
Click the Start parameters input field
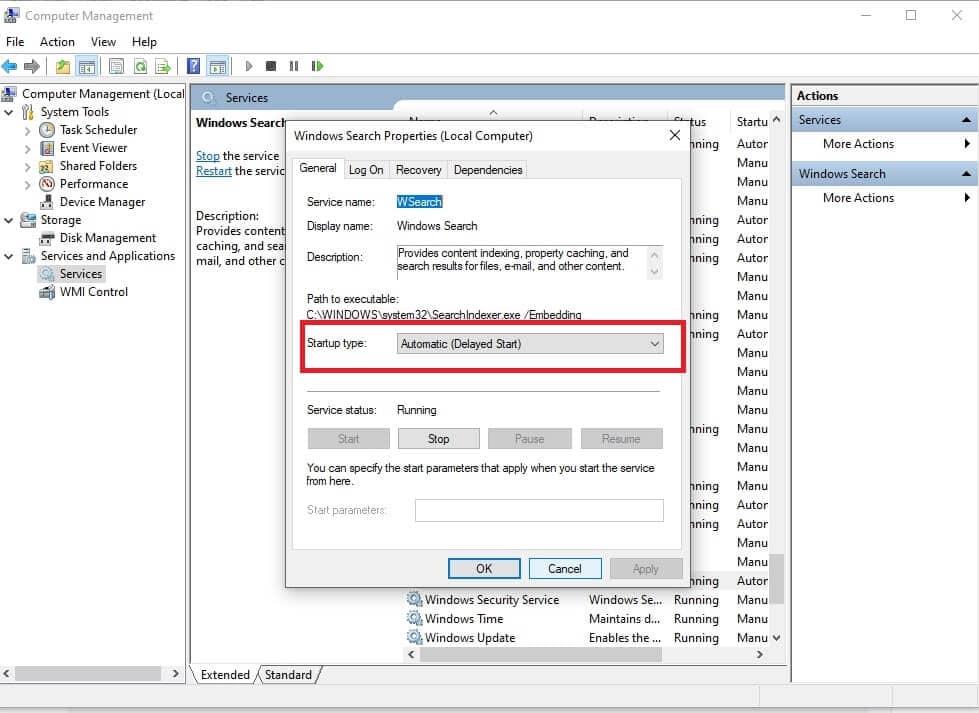pos(539,510)
